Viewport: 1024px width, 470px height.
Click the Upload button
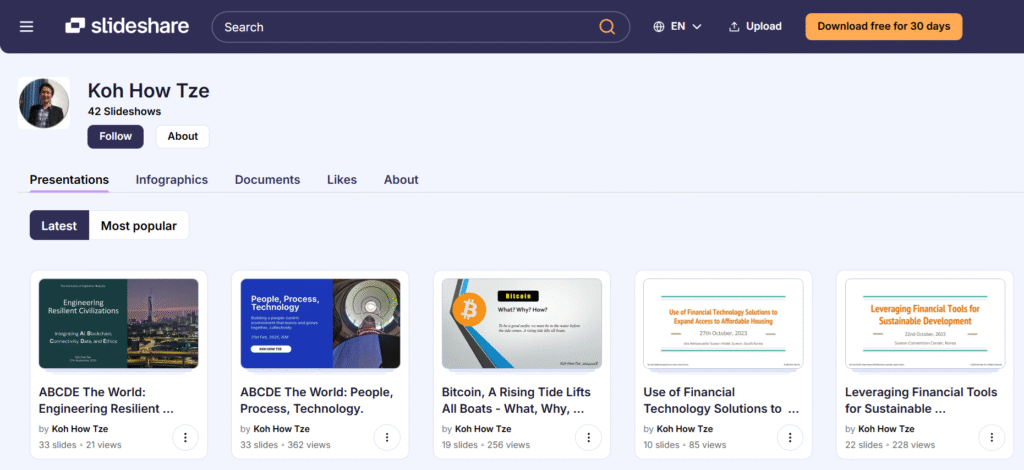[755, 27]
